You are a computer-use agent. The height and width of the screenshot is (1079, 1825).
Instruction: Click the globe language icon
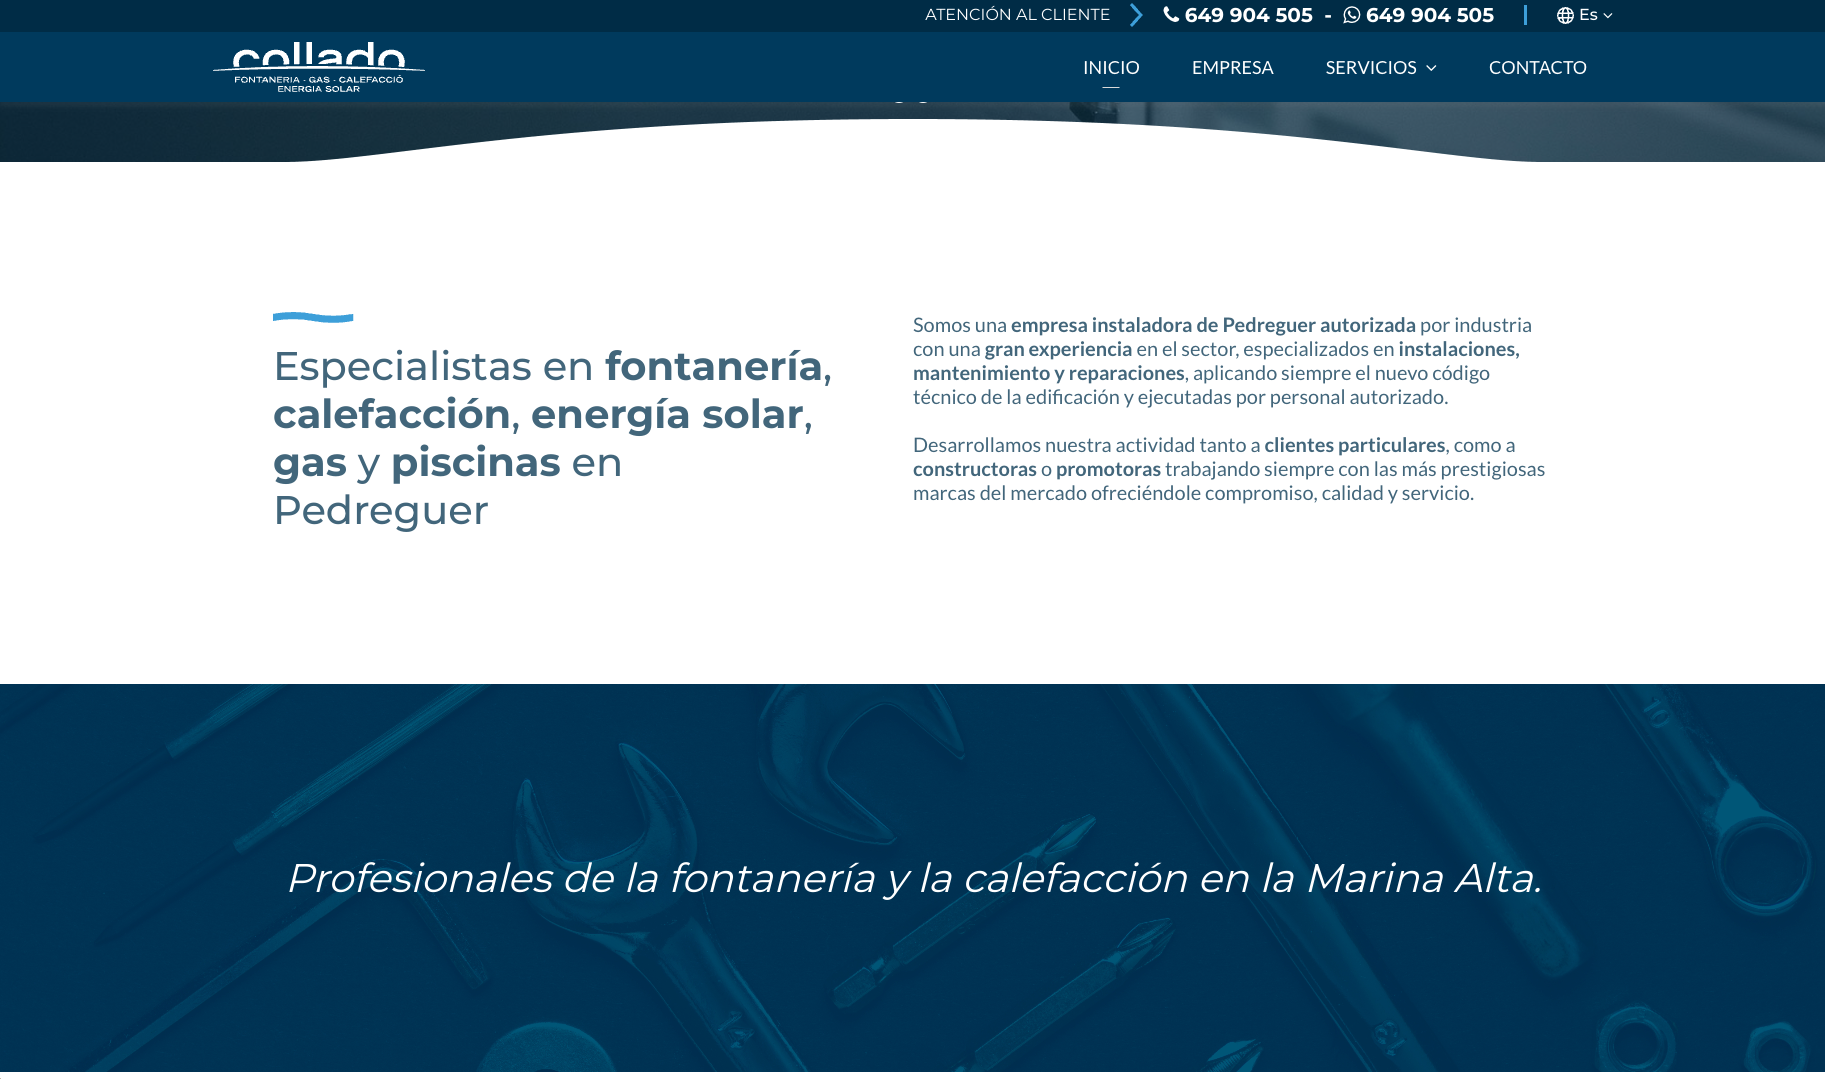pyautogui.click(x=1565, y=15)
